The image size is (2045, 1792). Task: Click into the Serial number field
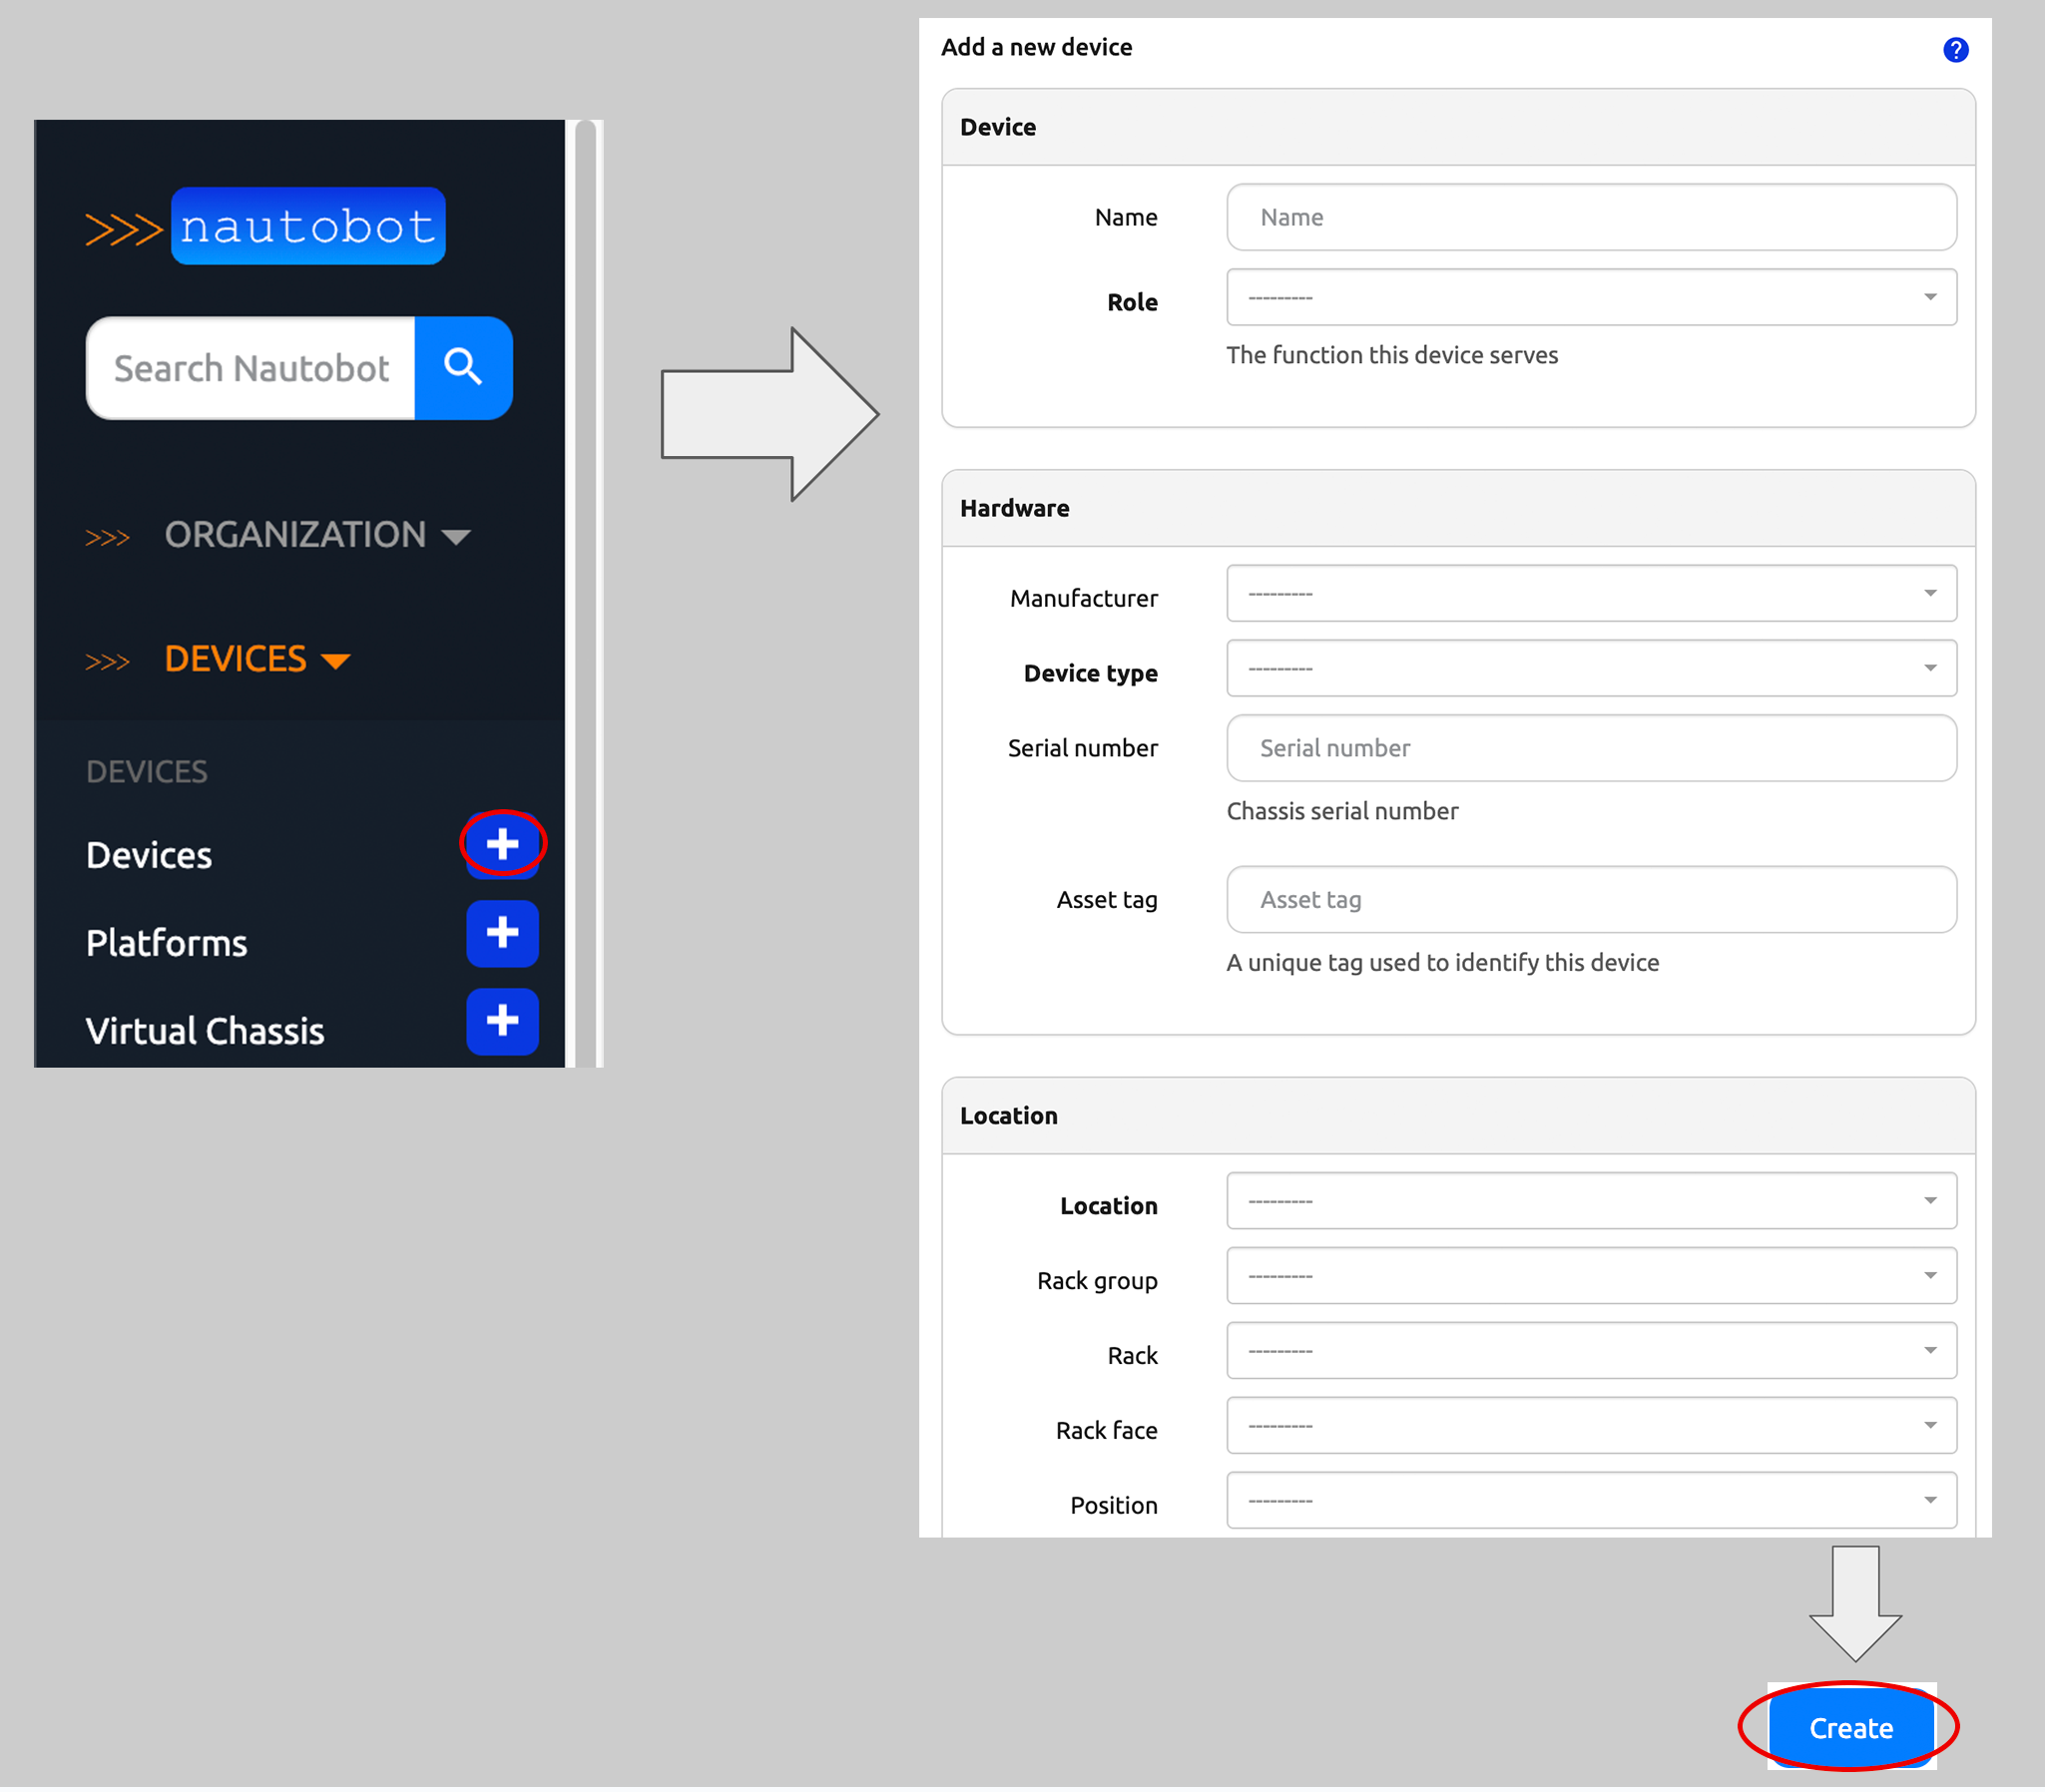click(1590, 749)
